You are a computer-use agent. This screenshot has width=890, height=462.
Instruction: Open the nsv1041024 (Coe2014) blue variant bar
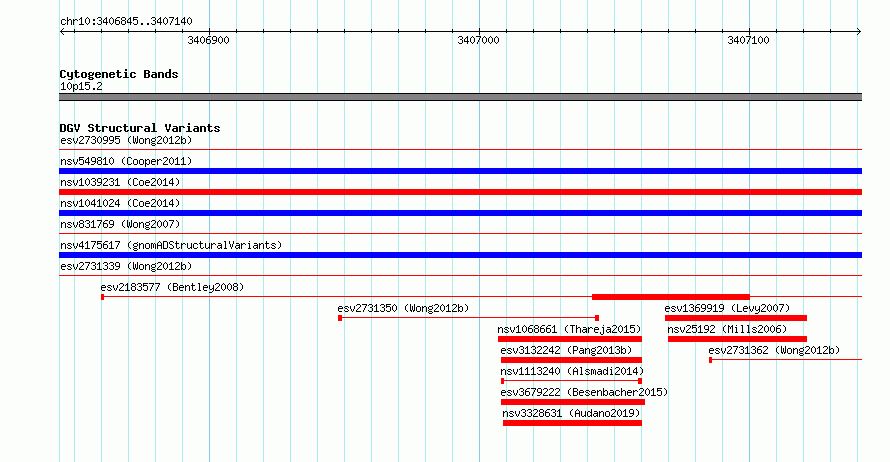460,213
